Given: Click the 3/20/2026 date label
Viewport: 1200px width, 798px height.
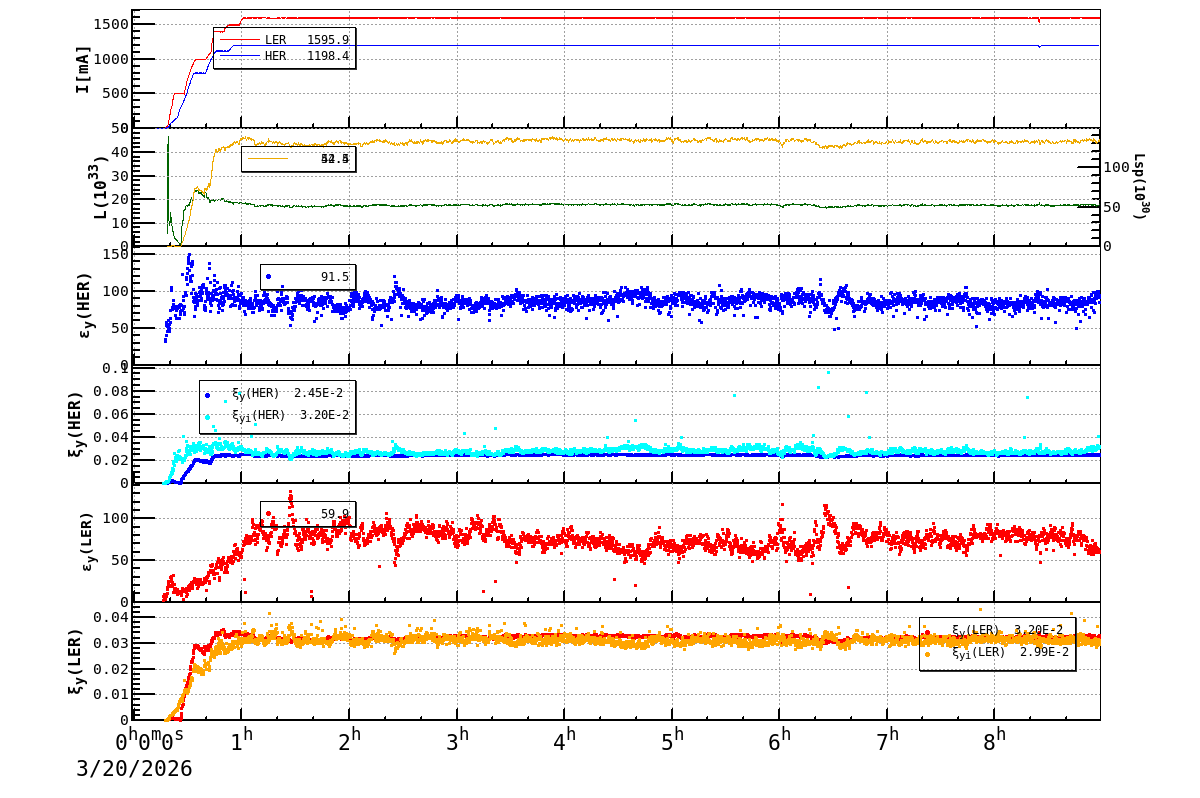Looking at the screenshot, I should click(134, 769).
